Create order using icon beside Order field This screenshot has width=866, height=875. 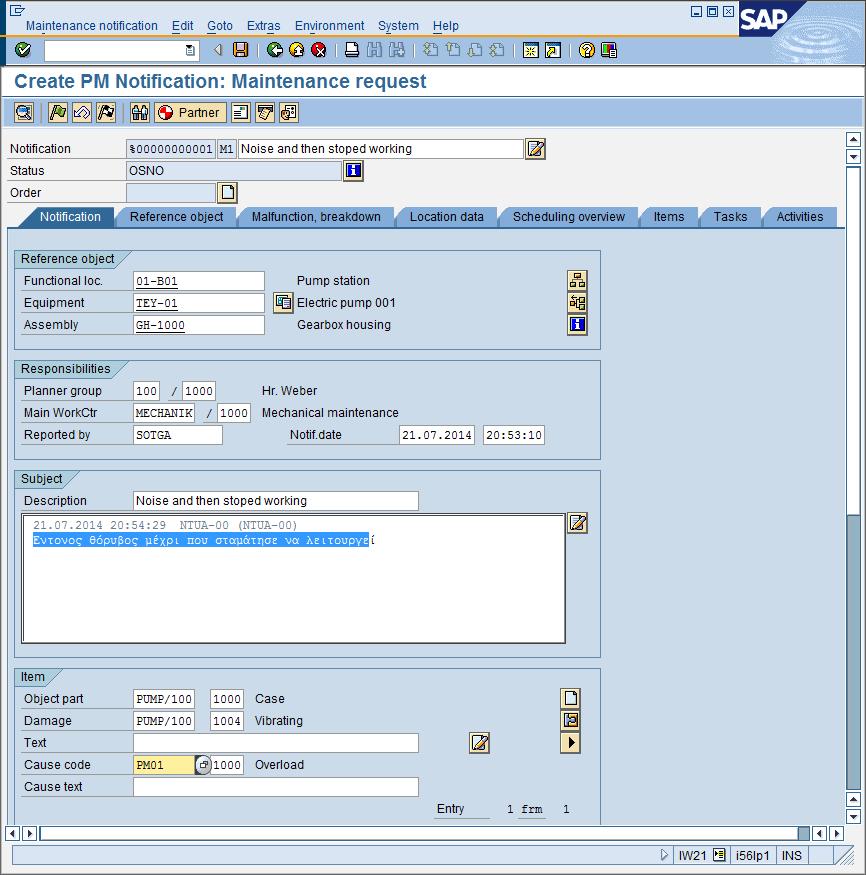(x=227, y=193)
